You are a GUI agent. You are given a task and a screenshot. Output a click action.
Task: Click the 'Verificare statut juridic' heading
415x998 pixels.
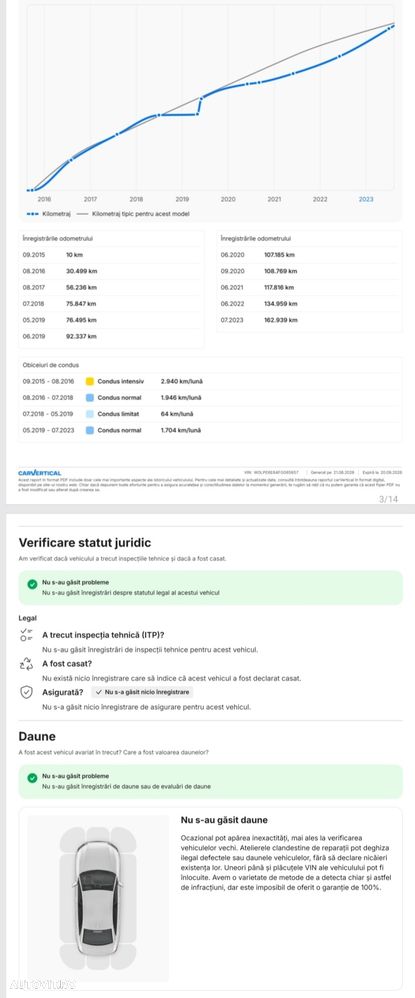click(85, 543)
